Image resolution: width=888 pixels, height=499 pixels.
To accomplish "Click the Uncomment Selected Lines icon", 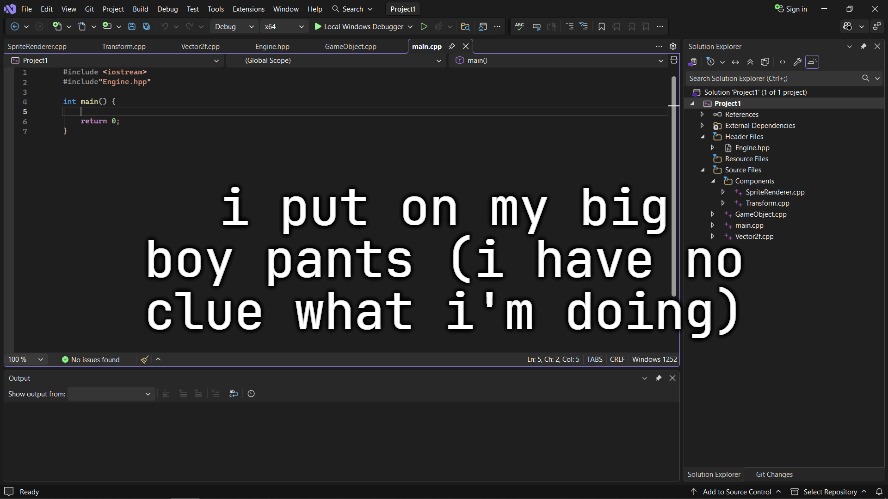I will tap(583, 27).
